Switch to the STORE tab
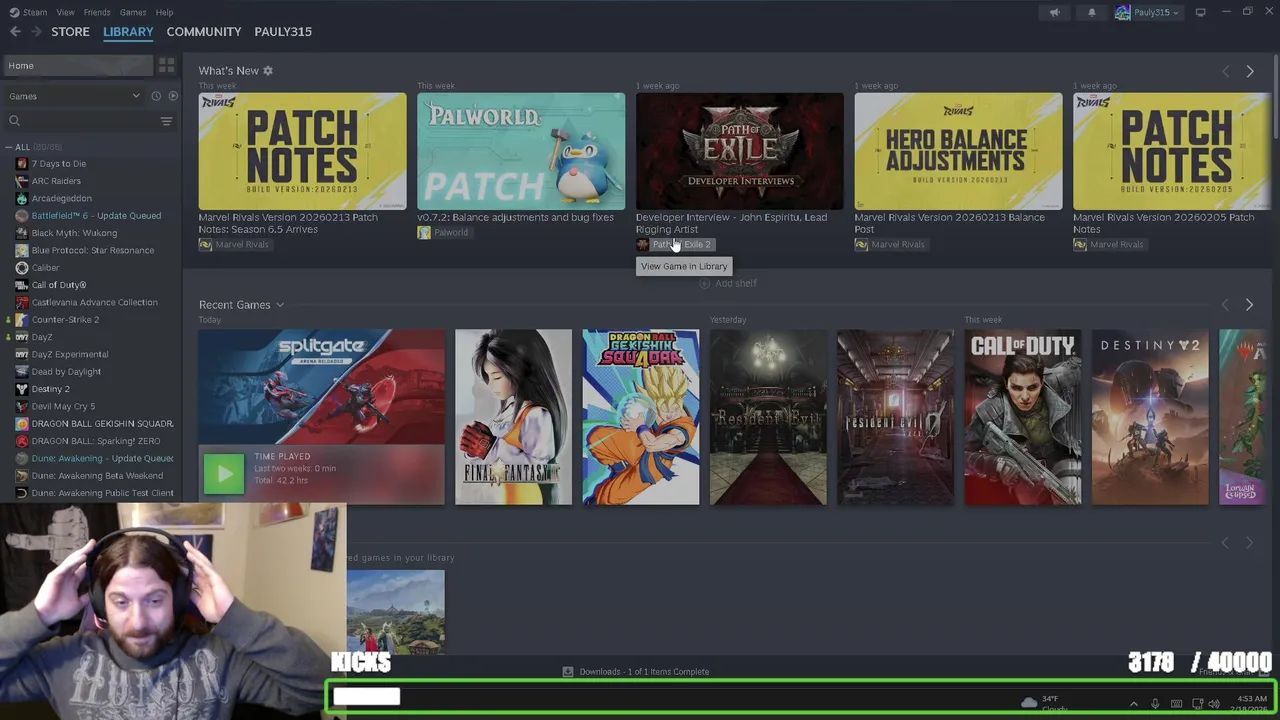The height and width of the screenshot is (720, 1280). point(70,32)
